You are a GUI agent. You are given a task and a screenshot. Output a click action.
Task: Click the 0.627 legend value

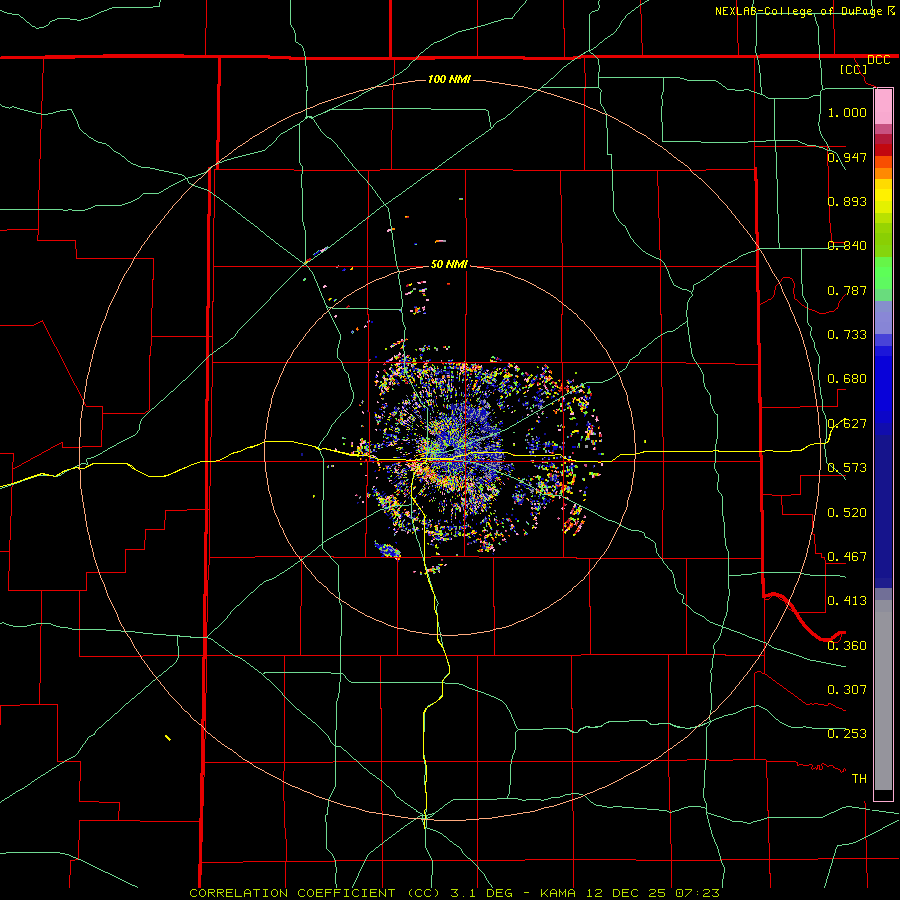[x=847, y=423]
